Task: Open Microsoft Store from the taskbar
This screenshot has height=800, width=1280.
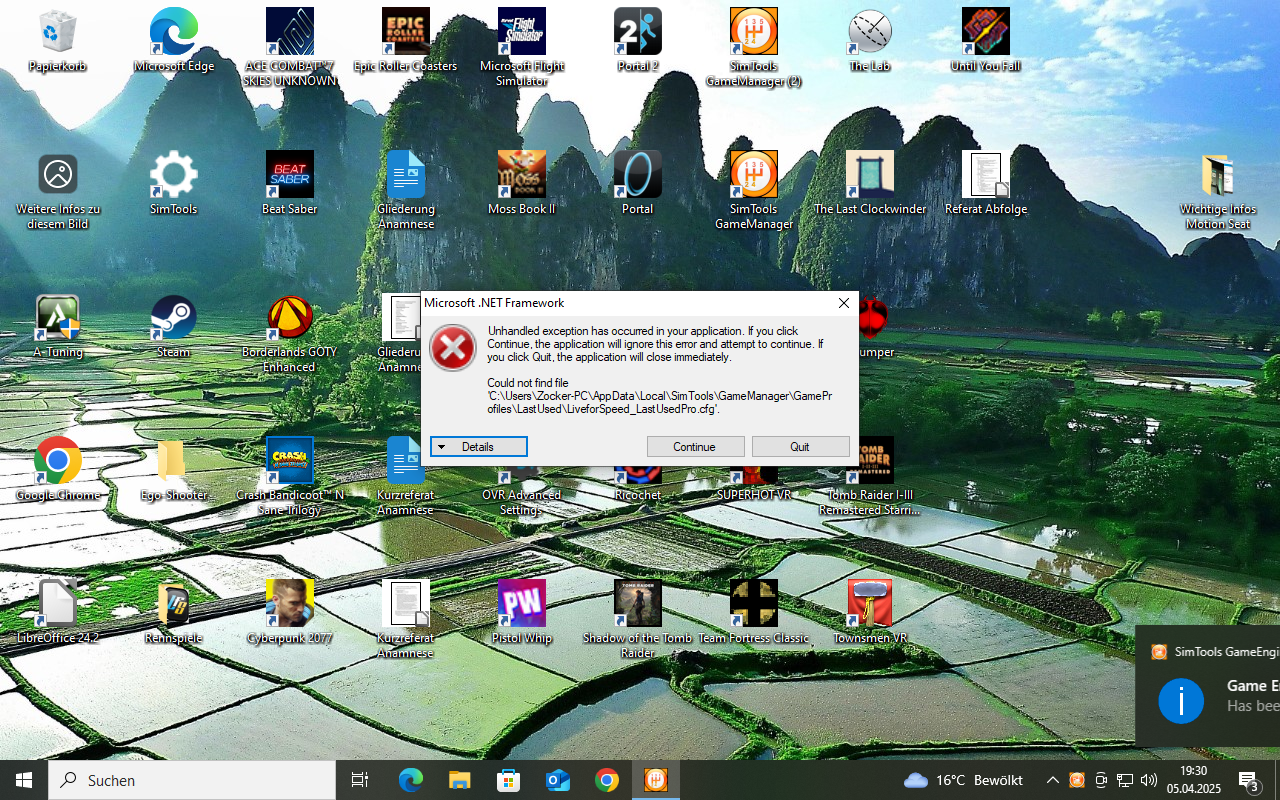Action: tap(508, 780)
